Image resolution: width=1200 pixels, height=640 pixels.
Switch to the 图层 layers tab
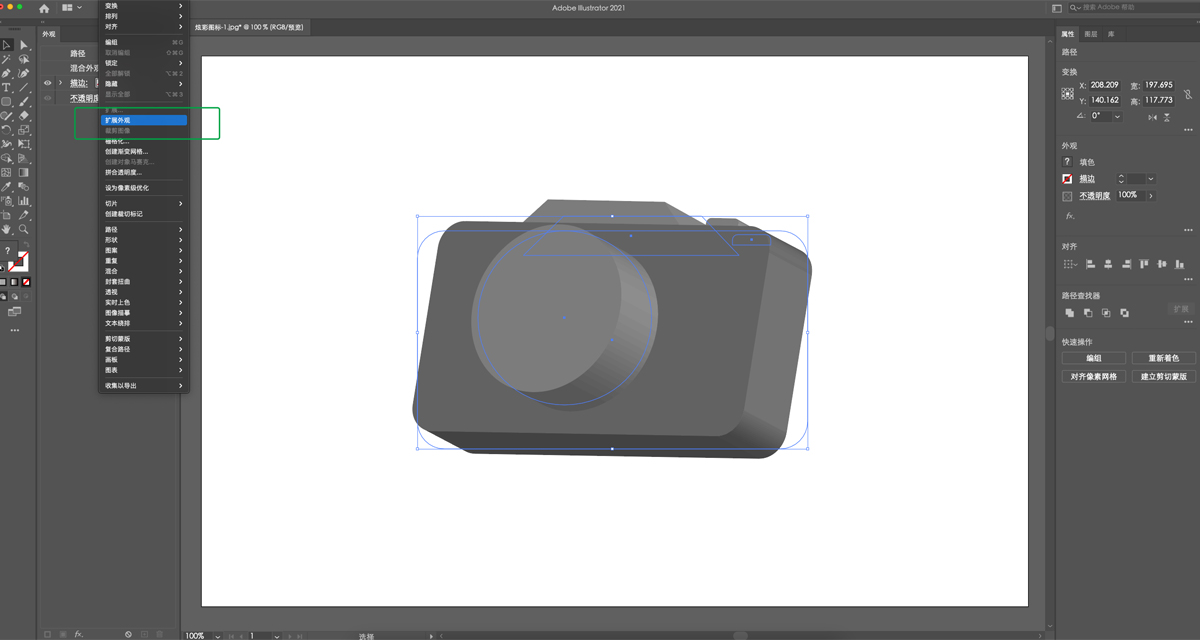[x=1091, y=34]
